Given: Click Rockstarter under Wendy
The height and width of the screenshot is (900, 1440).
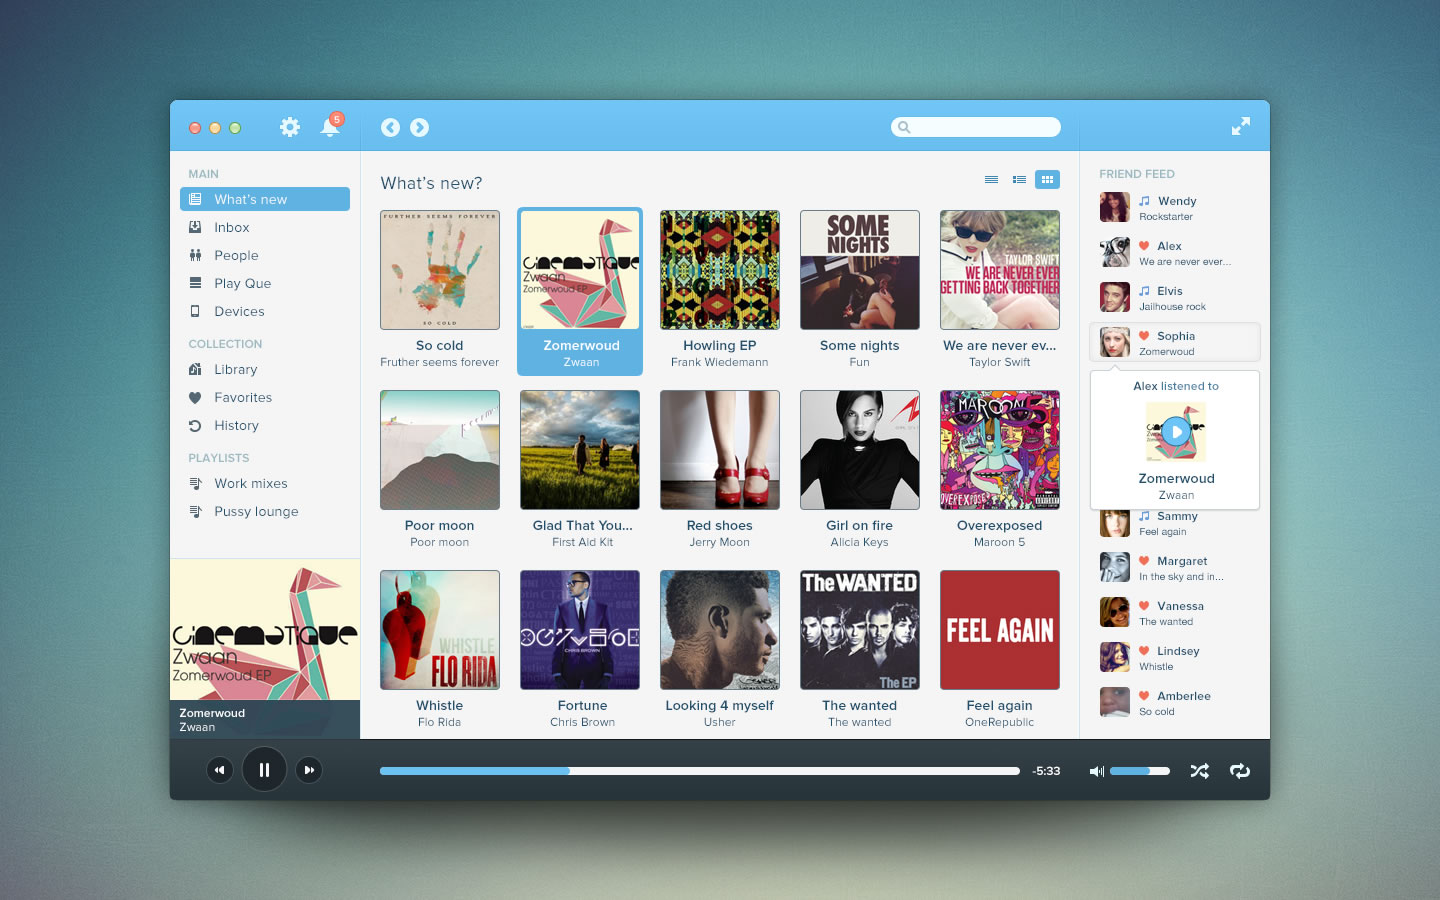Looking at the screenshot, I should click(1166, 217).
